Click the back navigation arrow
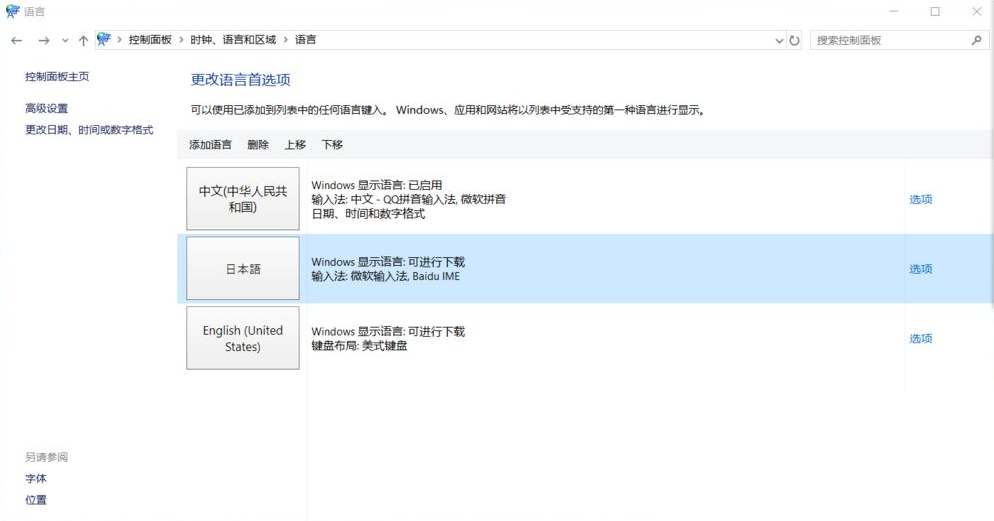The width and height of the screenshot is (994, 521). click(x=16, y=41)
